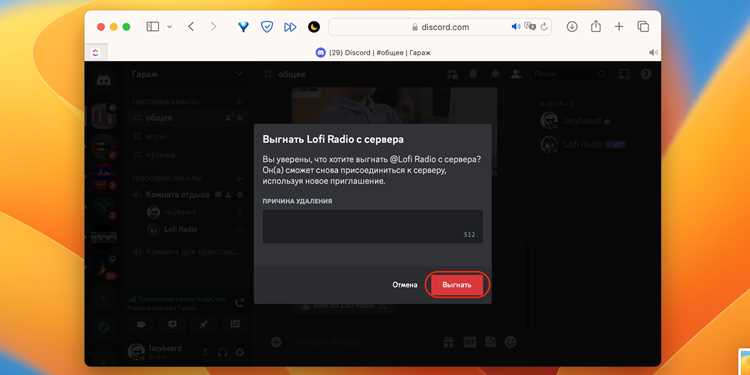Image resolution: width=750 pixels, height=375 pixels.
Task: Open the blue diamond extension in Safari
Action: tap(243, 27)
